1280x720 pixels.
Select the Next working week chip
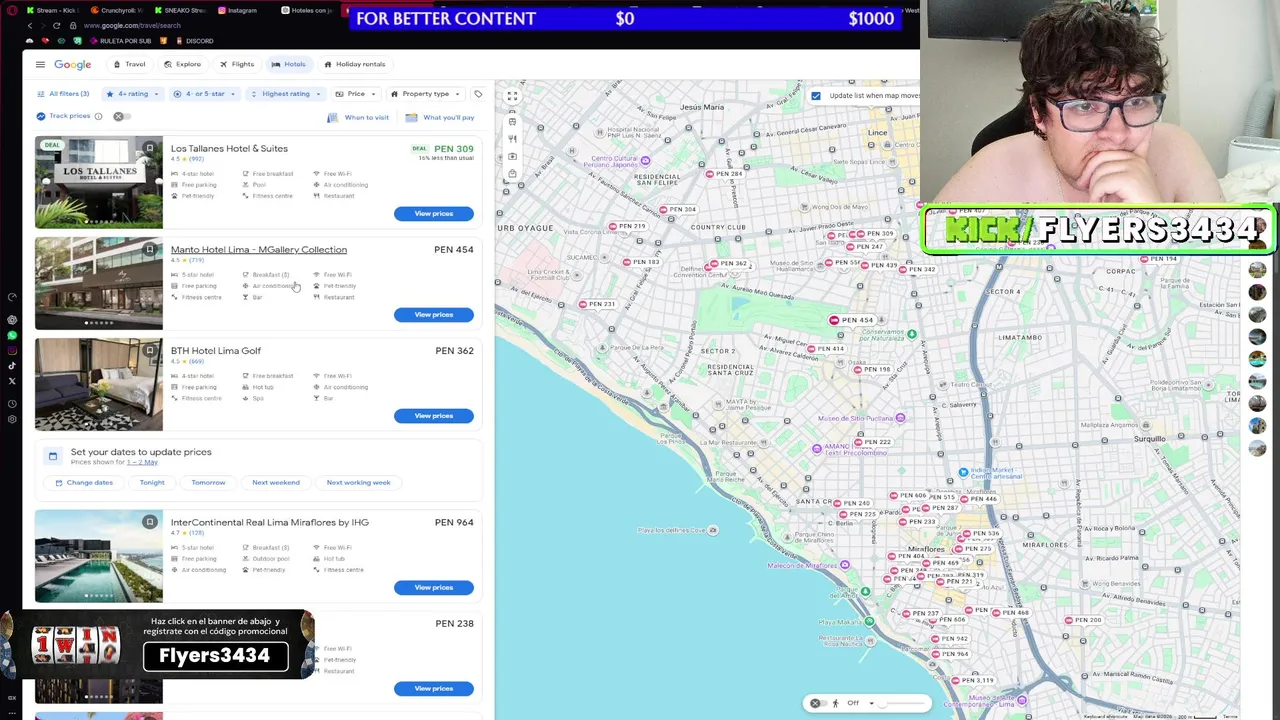click(x=358, y=482)
